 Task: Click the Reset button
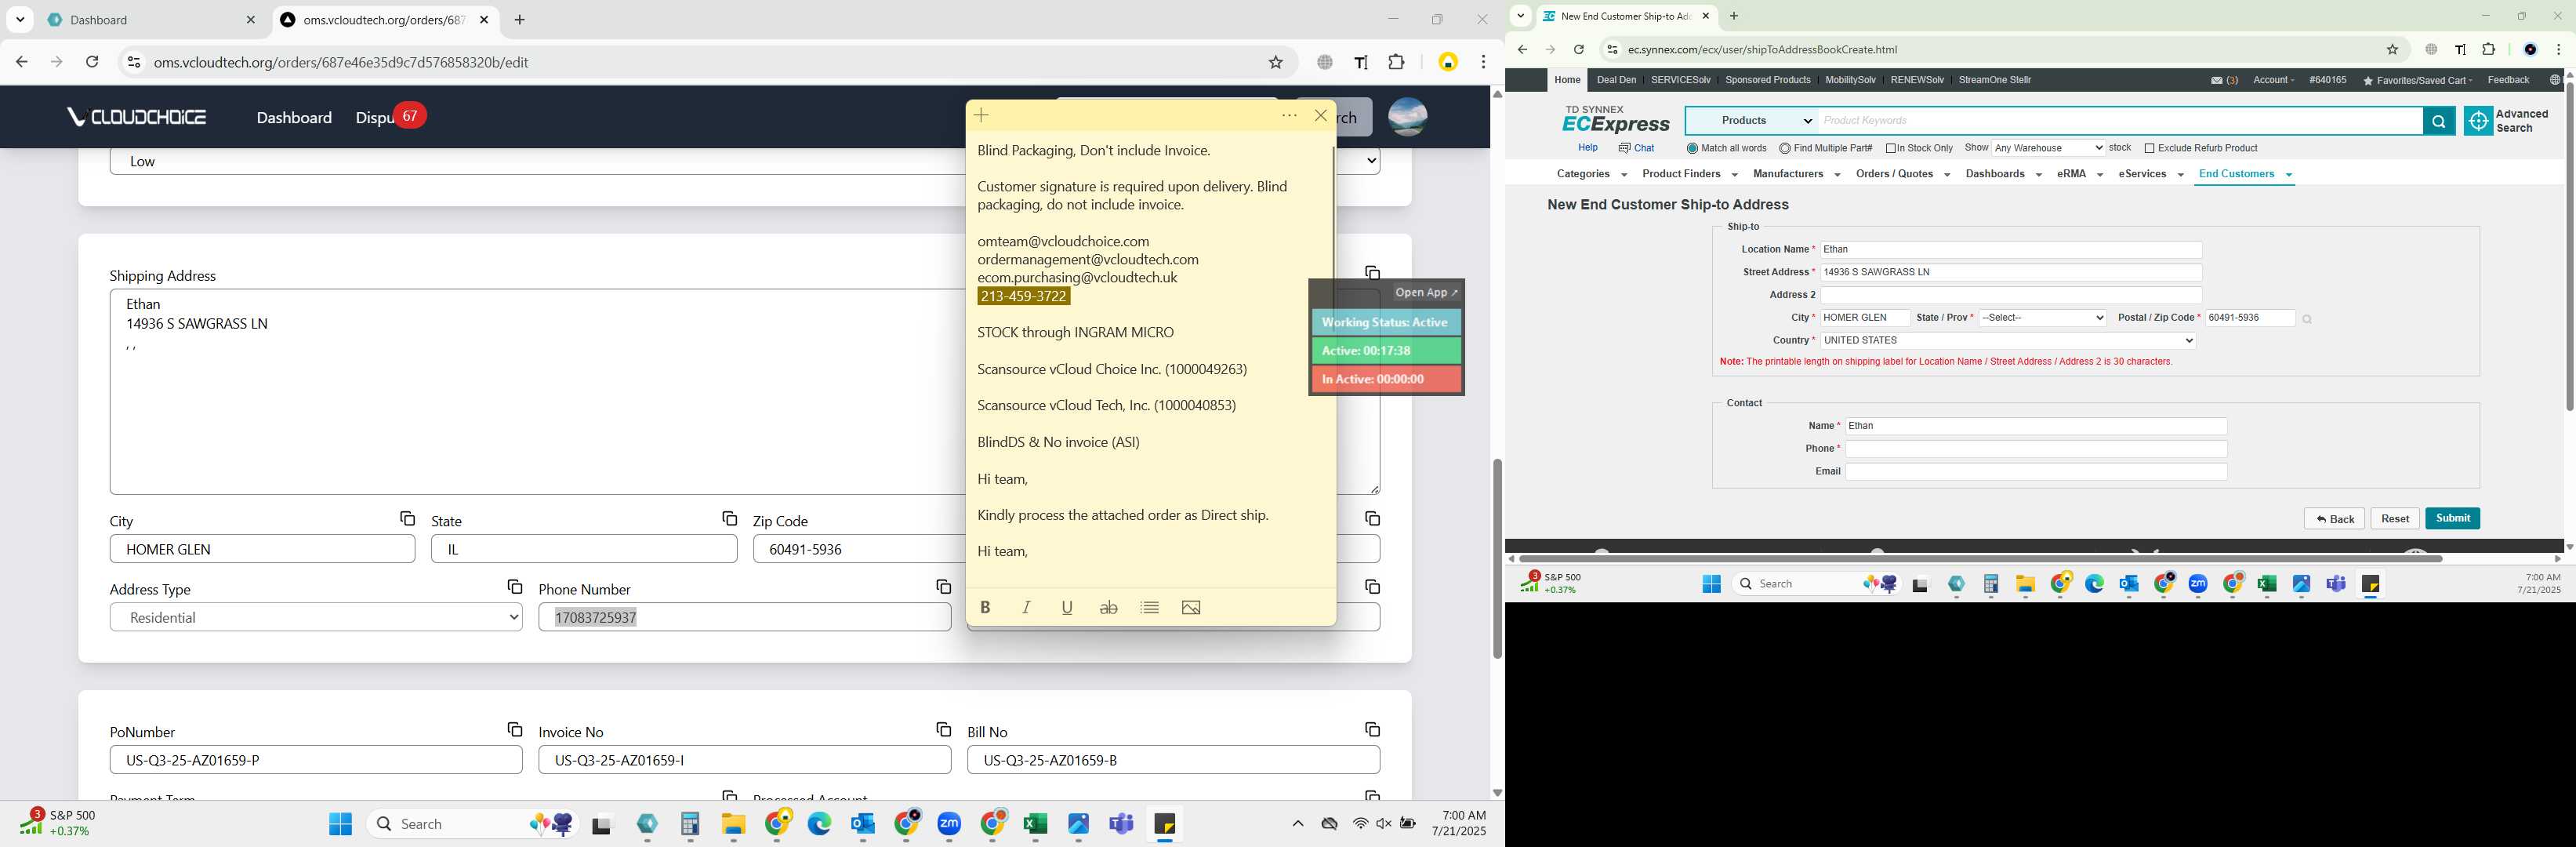[x=2394, y=518]
